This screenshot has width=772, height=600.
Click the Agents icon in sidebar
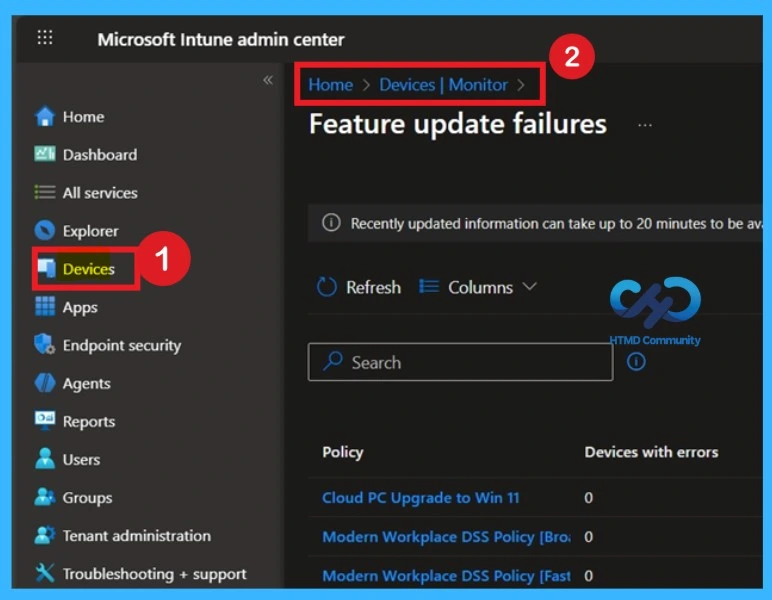45,382
